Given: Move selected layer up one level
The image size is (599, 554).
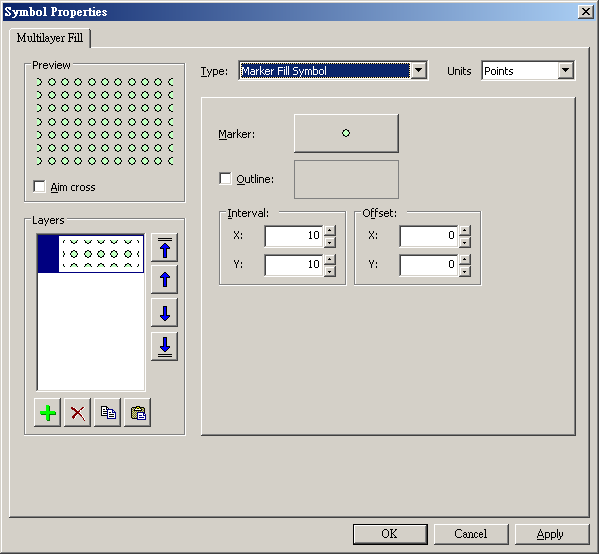Looking at the screenshot, I should [x=164, y=280].
